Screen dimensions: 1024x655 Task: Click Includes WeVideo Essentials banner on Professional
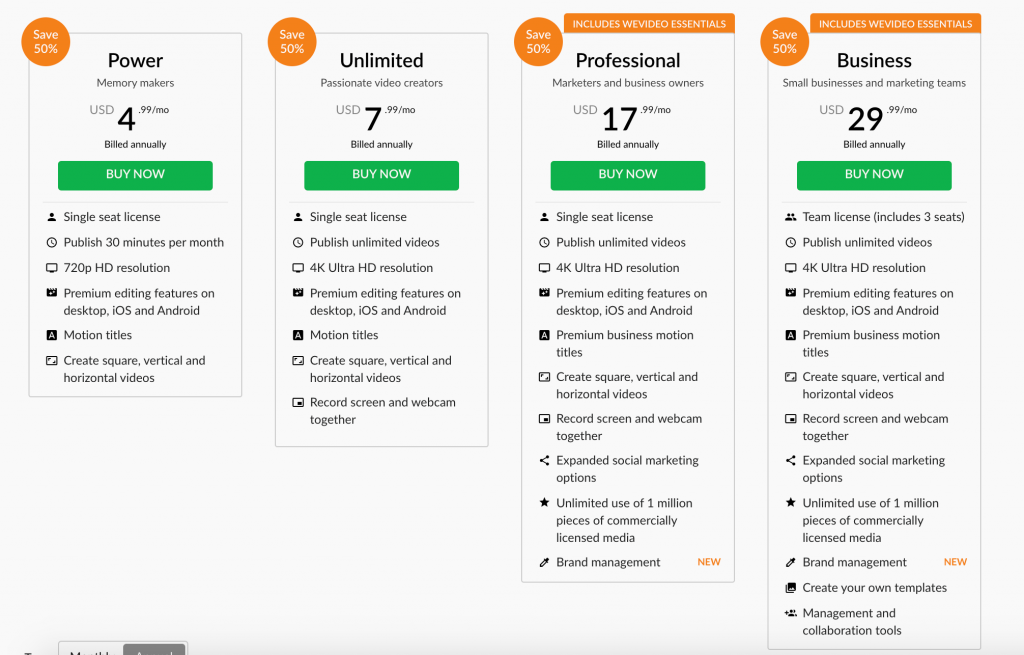(x=649, y=24)
